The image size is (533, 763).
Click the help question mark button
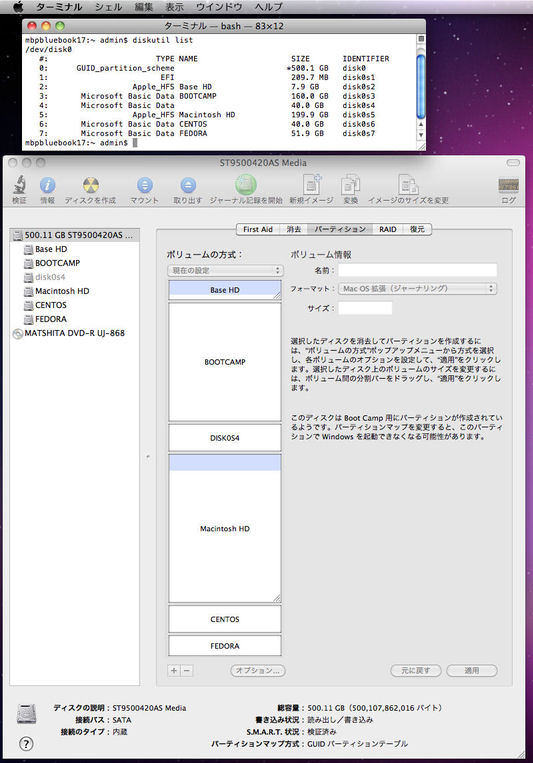26,744
